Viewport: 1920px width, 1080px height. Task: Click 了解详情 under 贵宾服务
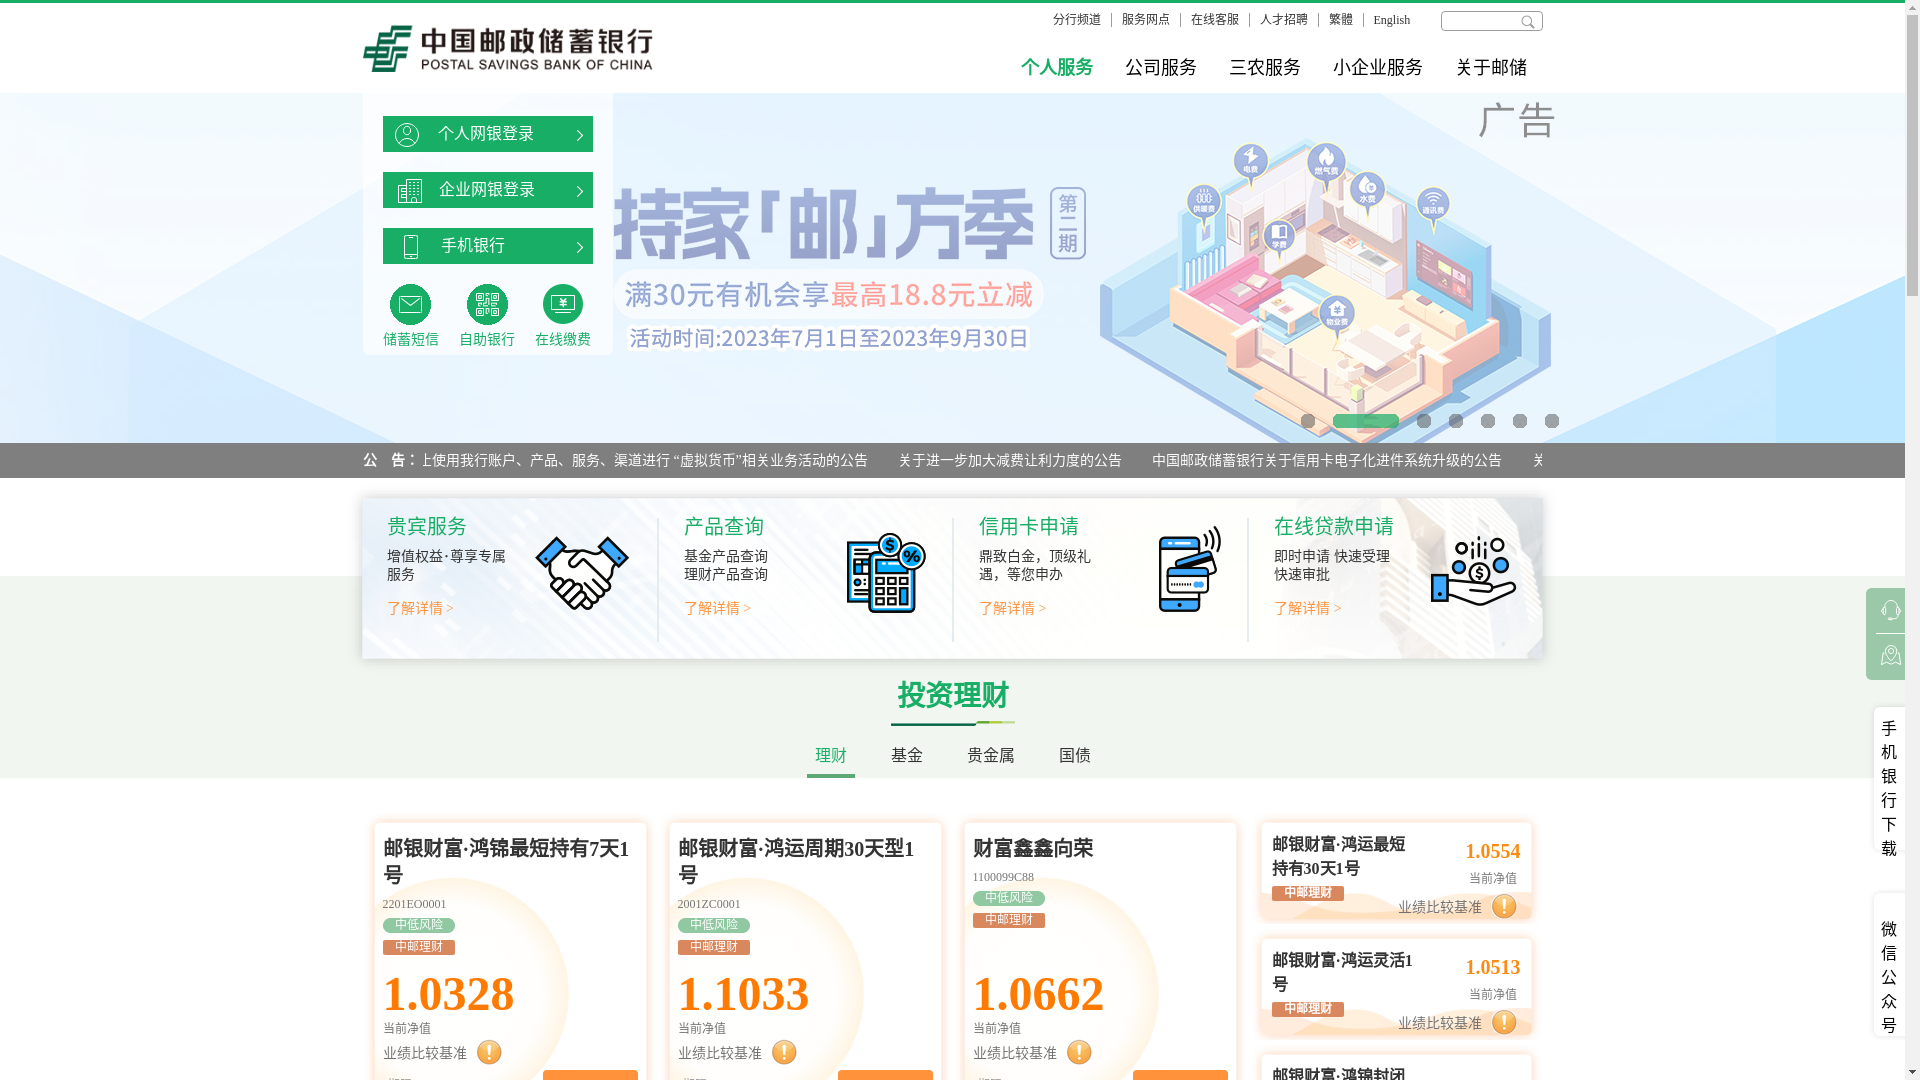tap(420, 608)
